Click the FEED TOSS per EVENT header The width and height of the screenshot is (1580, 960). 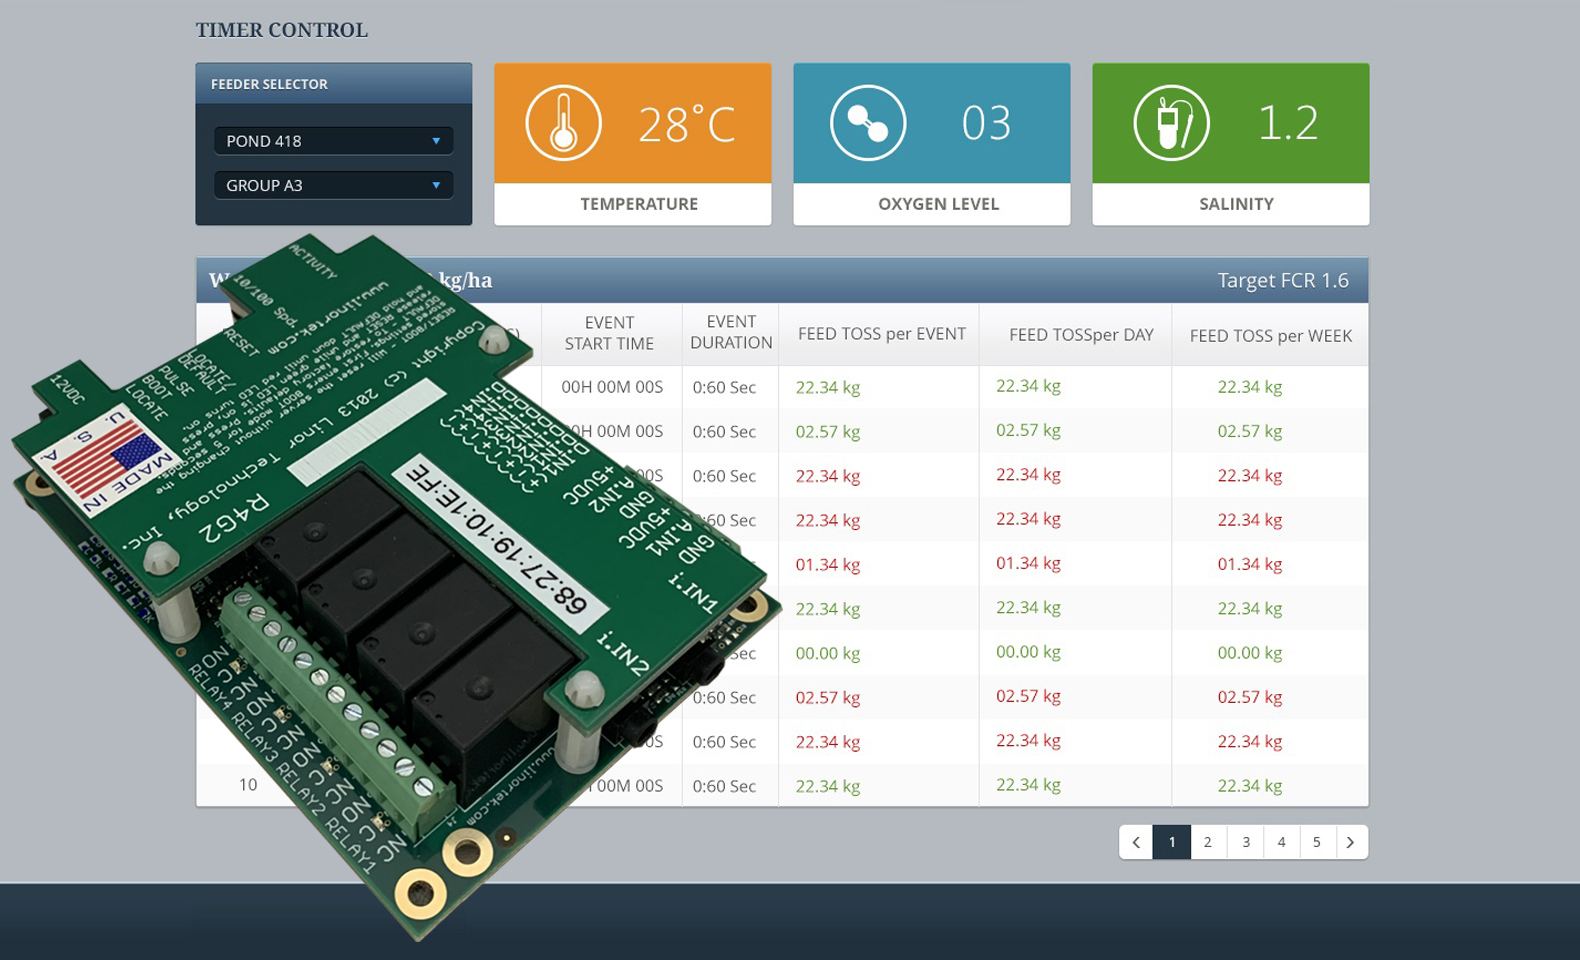[882, 334]
